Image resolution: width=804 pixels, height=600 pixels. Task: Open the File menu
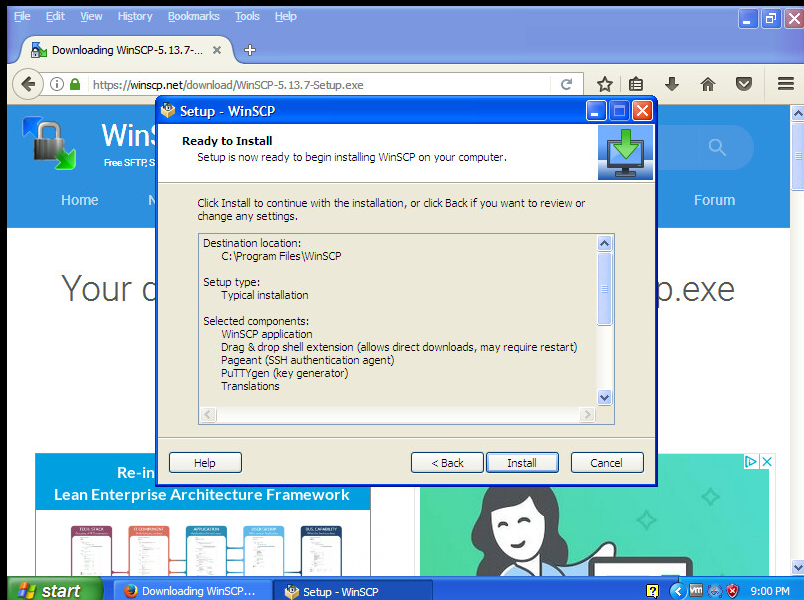click(22, 16)
